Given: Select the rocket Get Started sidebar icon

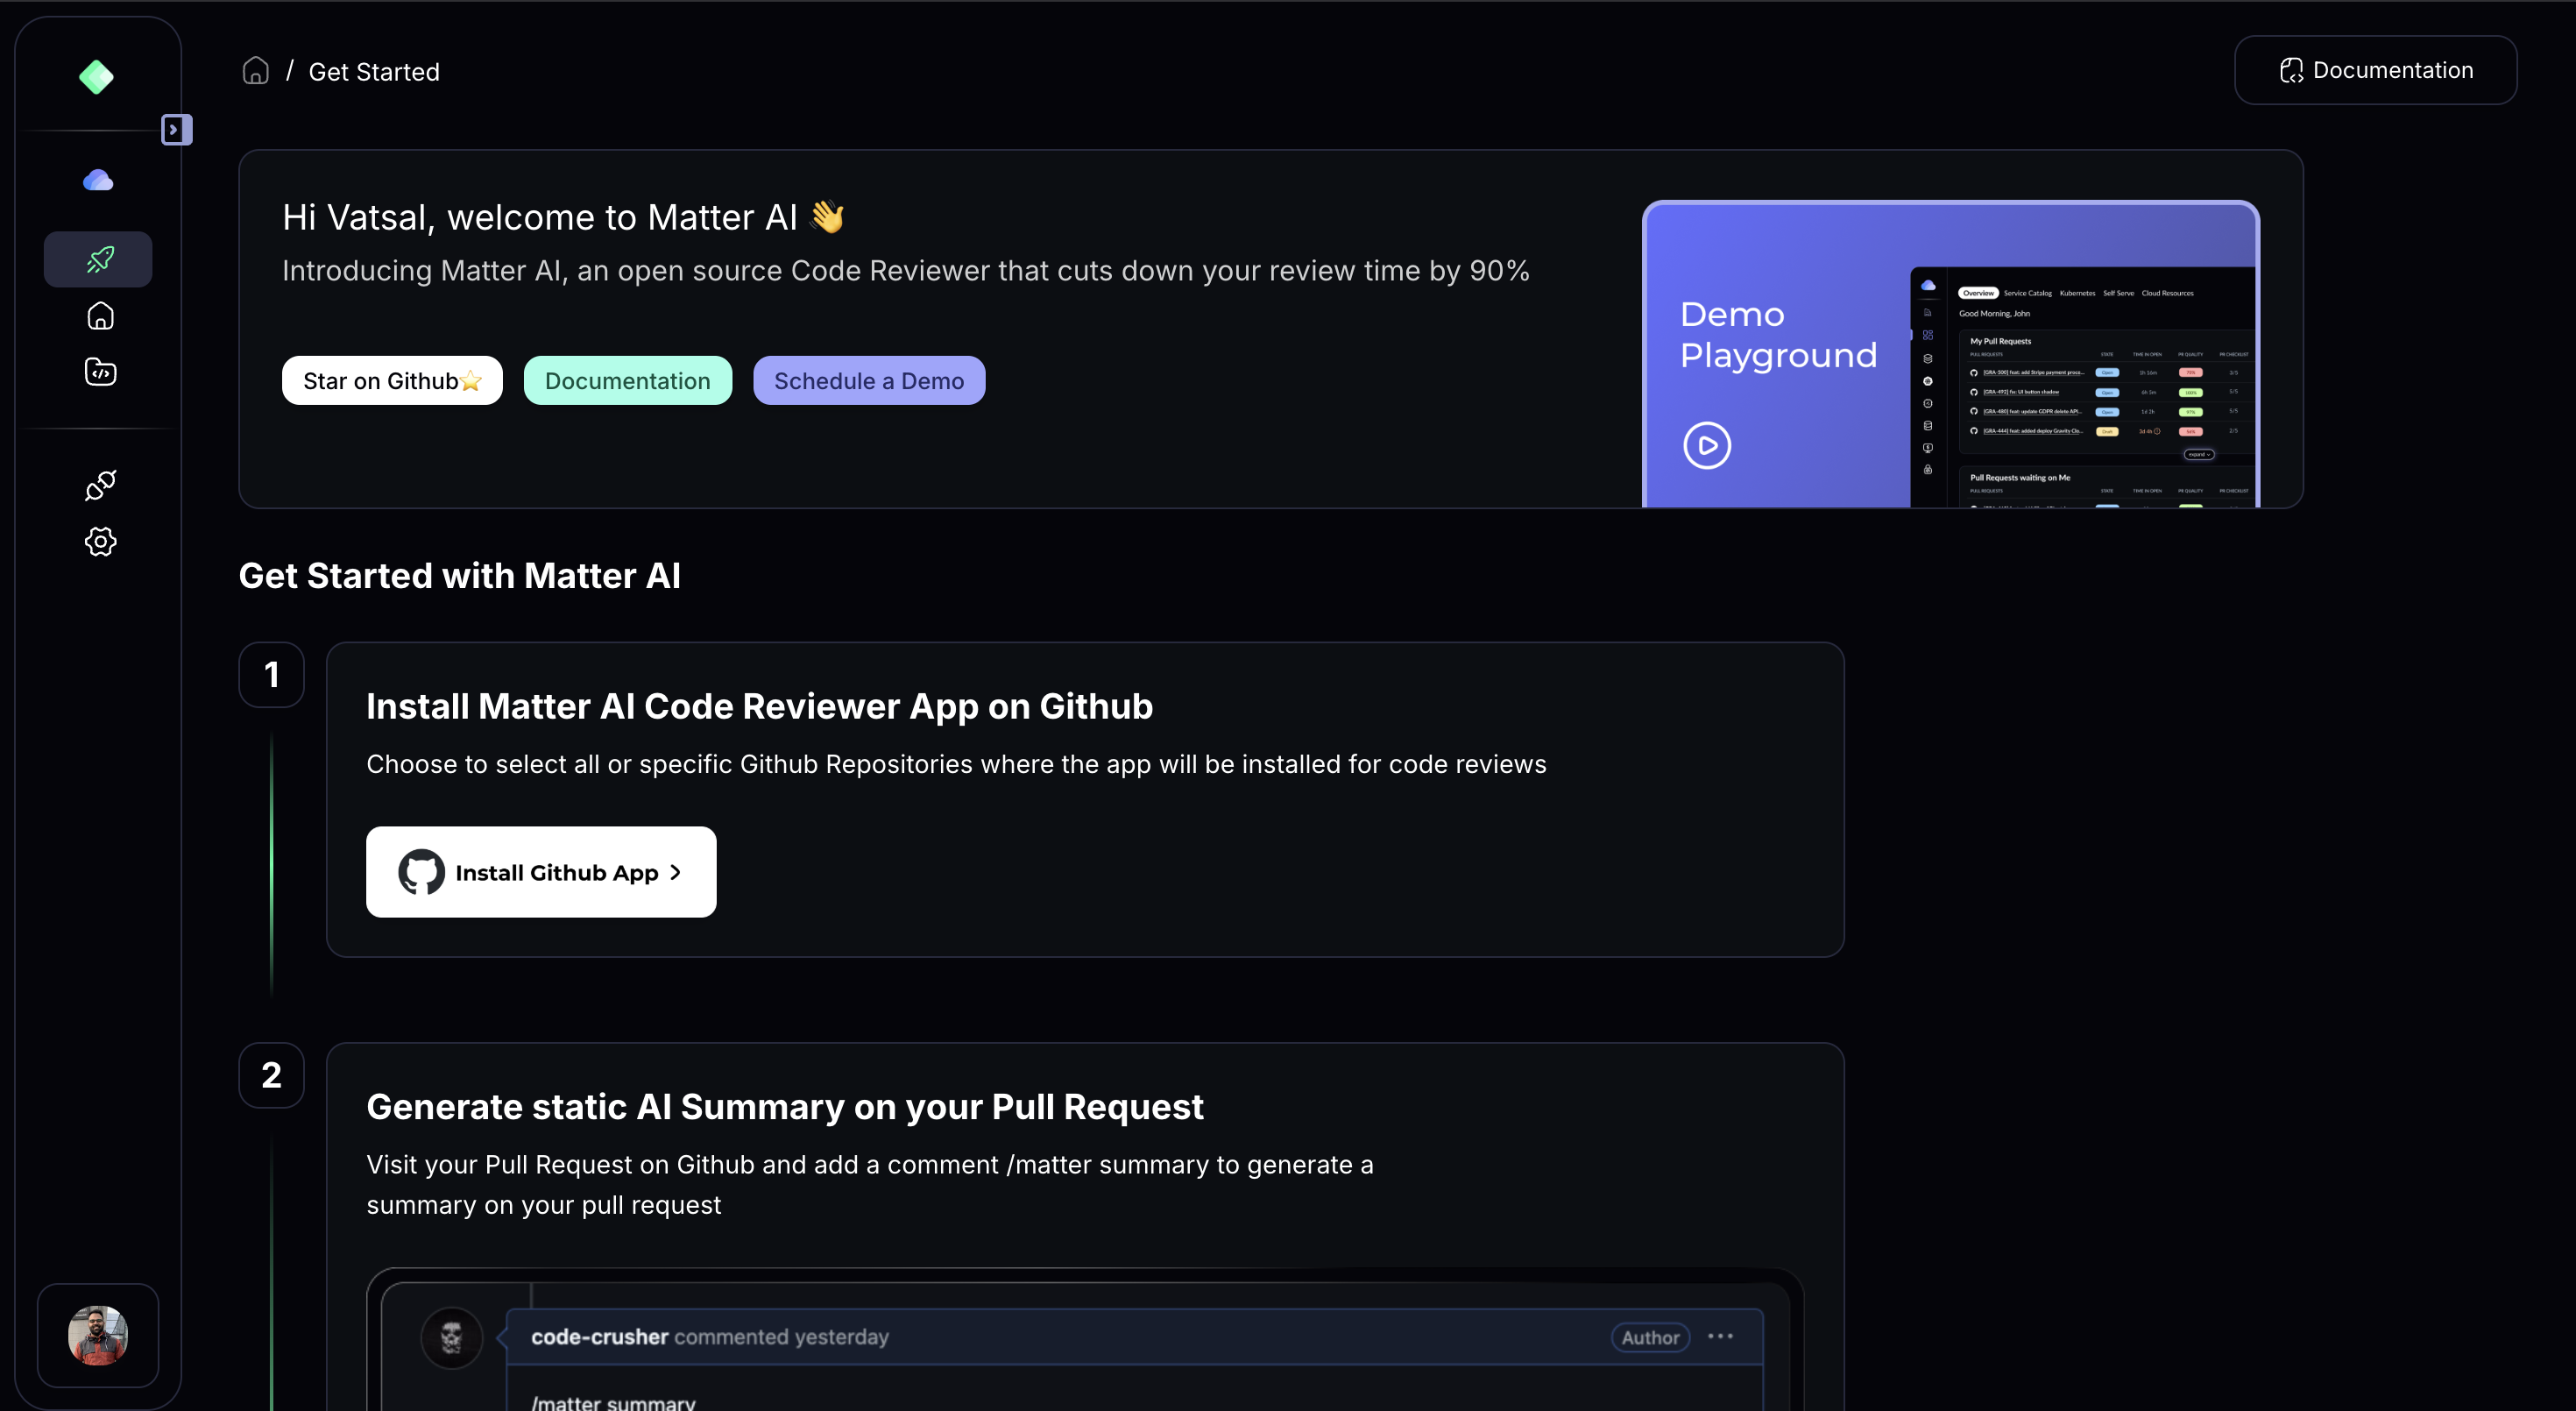Looking at the screenshot, I should point(98,259).
